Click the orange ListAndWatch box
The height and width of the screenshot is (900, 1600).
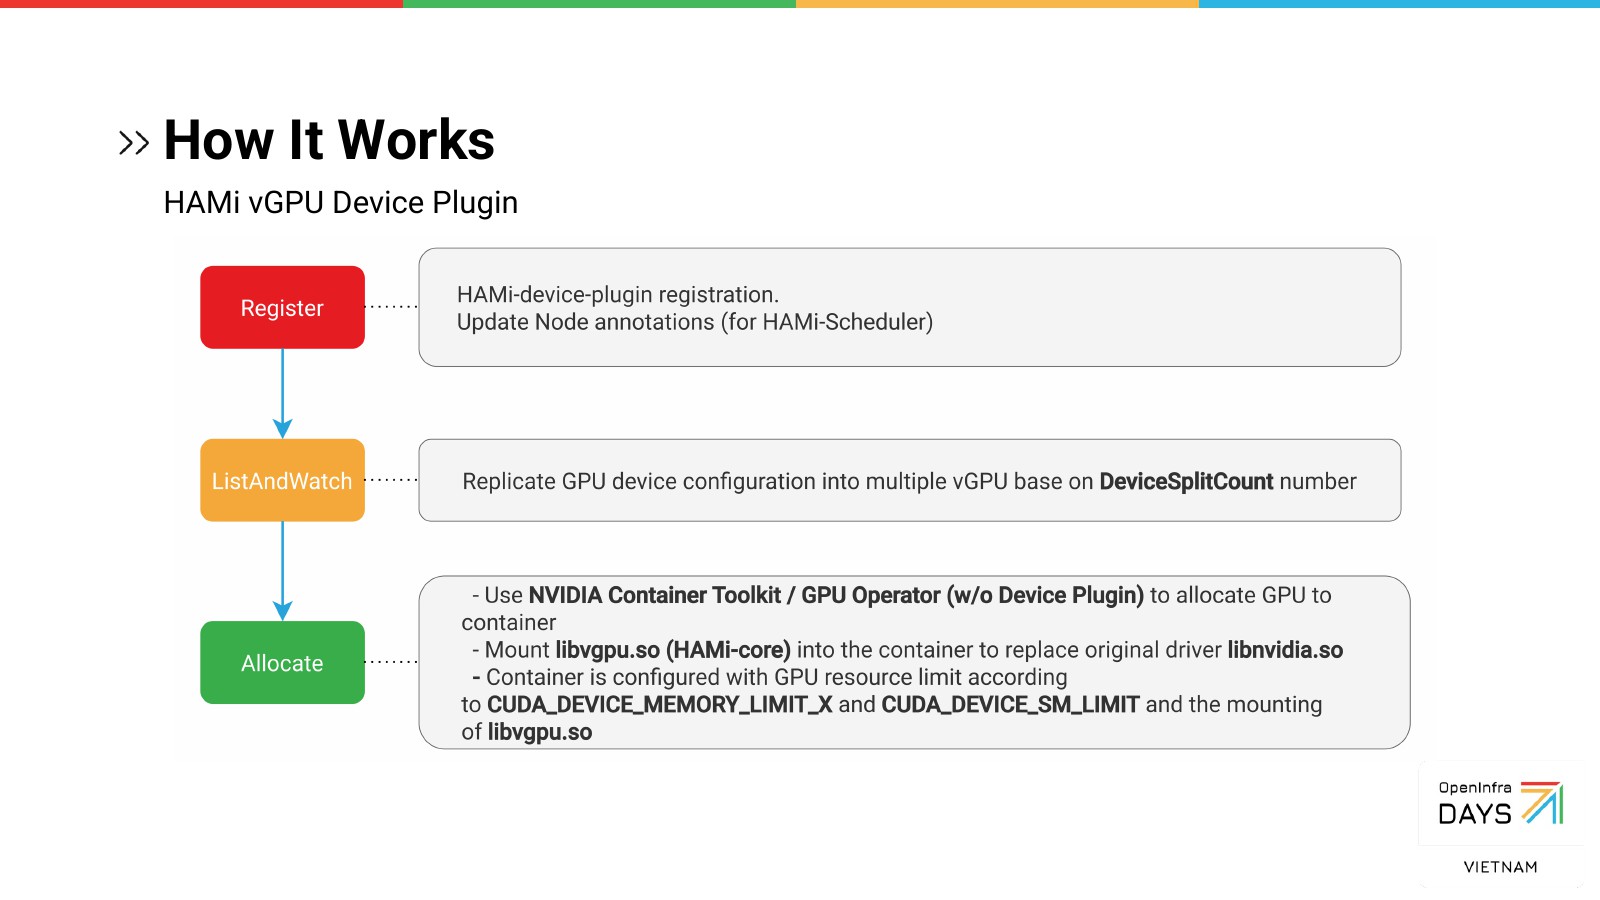pyautogui.click(x=282, y=480)
